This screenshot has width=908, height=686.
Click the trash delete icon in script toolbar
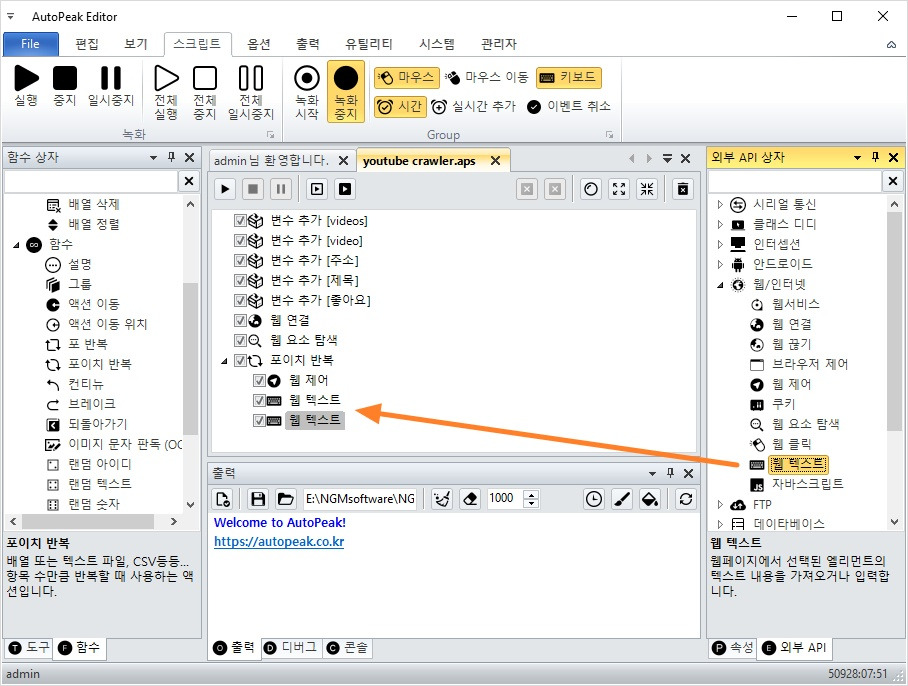[683, 189]
